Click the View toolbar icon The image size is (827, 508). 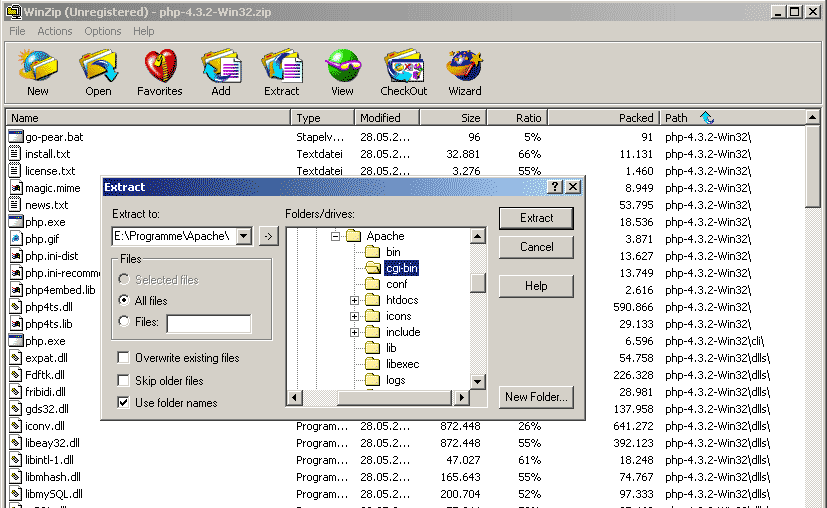[342, 65]
